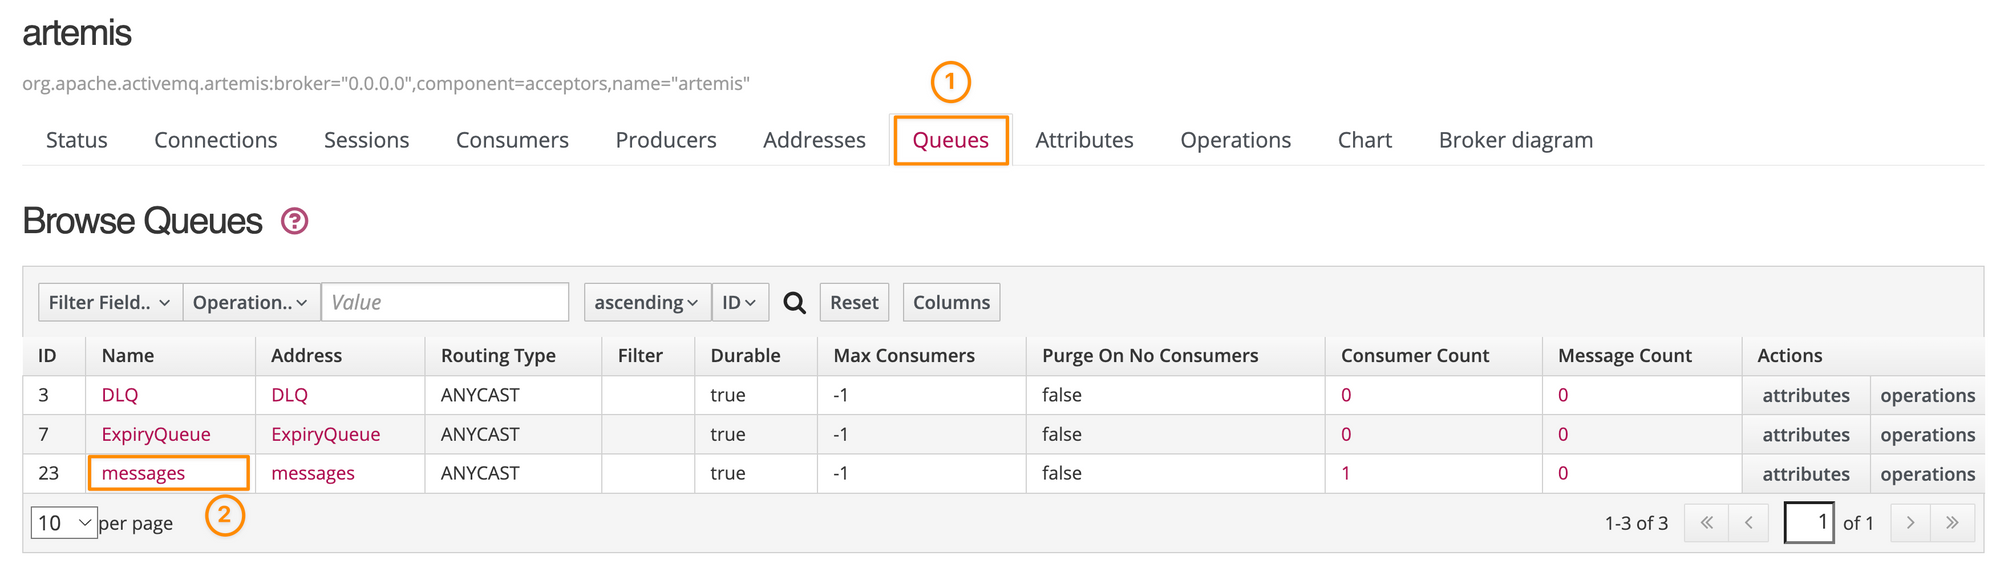The width and height of the screenshot is (2000, 569).
Task: Change the rows per page selector
Action: click(64, 523)
